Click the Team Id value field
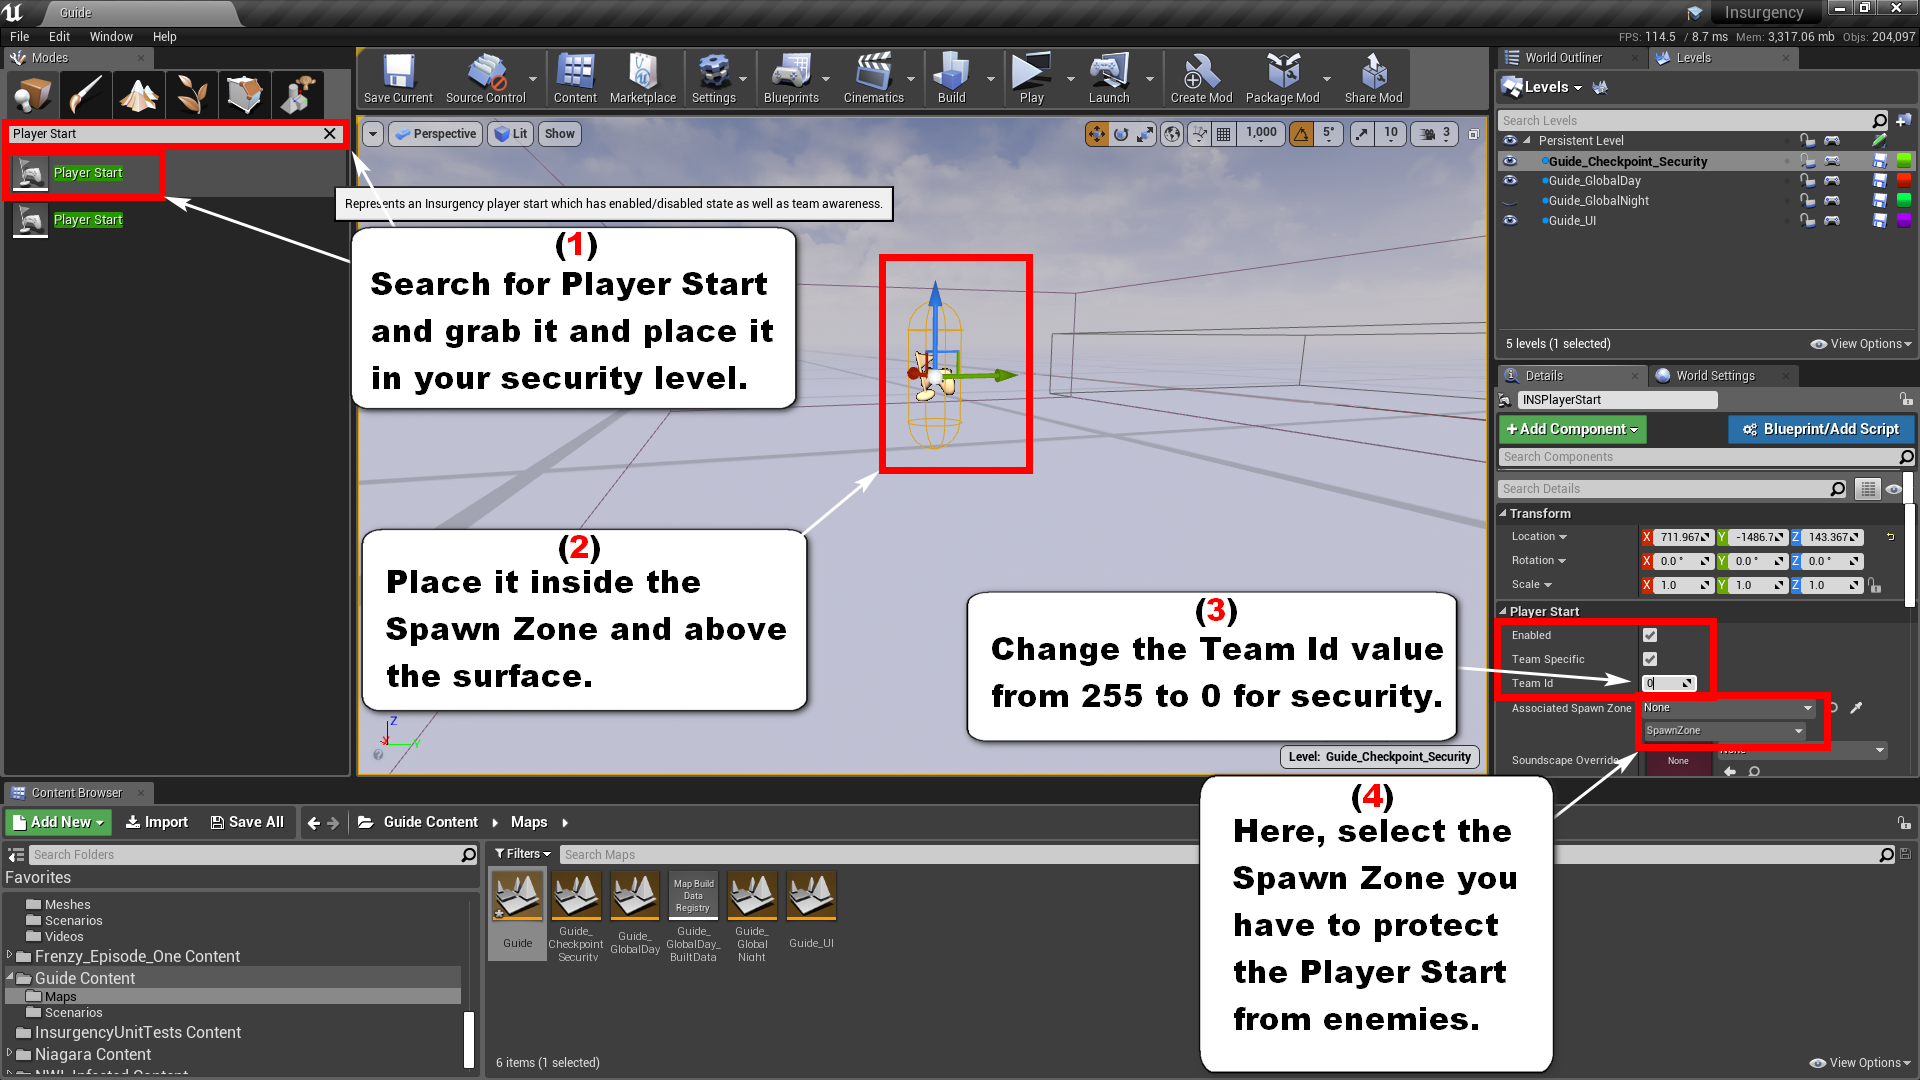This screenshot has height=1080, width=1920. click(x=1668, y=683)
